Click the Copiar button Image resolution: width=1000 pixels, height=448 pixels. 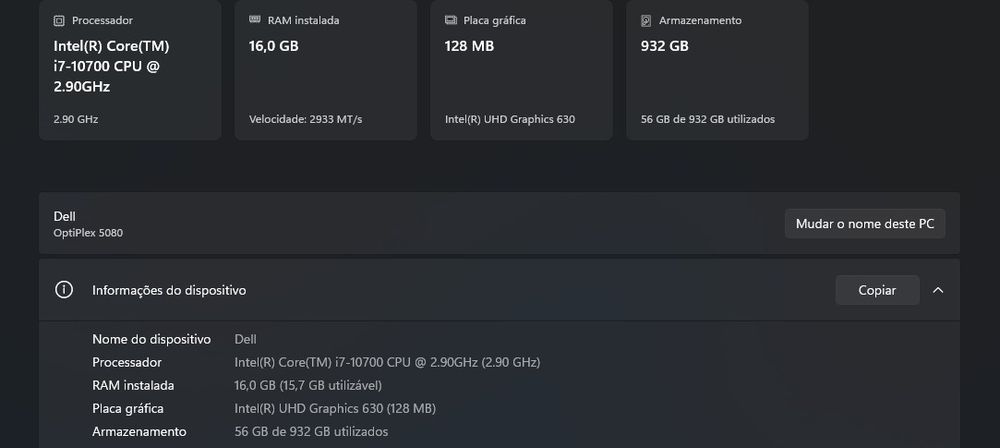[877, 290]
